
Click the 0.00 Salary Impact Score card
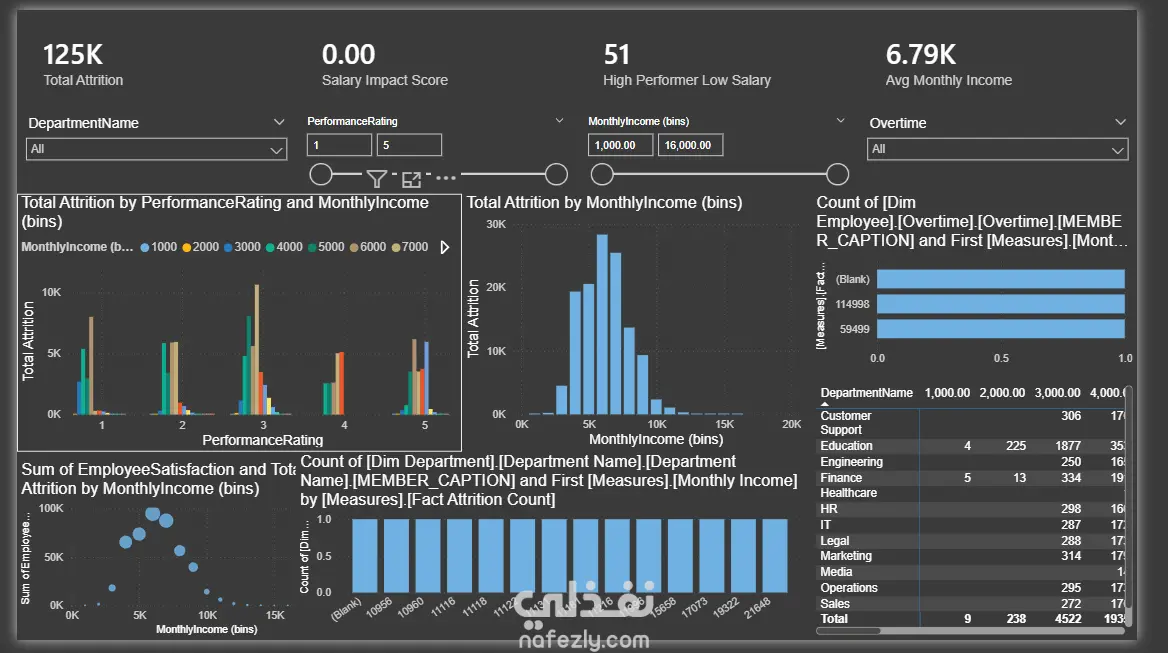[384, 64]
